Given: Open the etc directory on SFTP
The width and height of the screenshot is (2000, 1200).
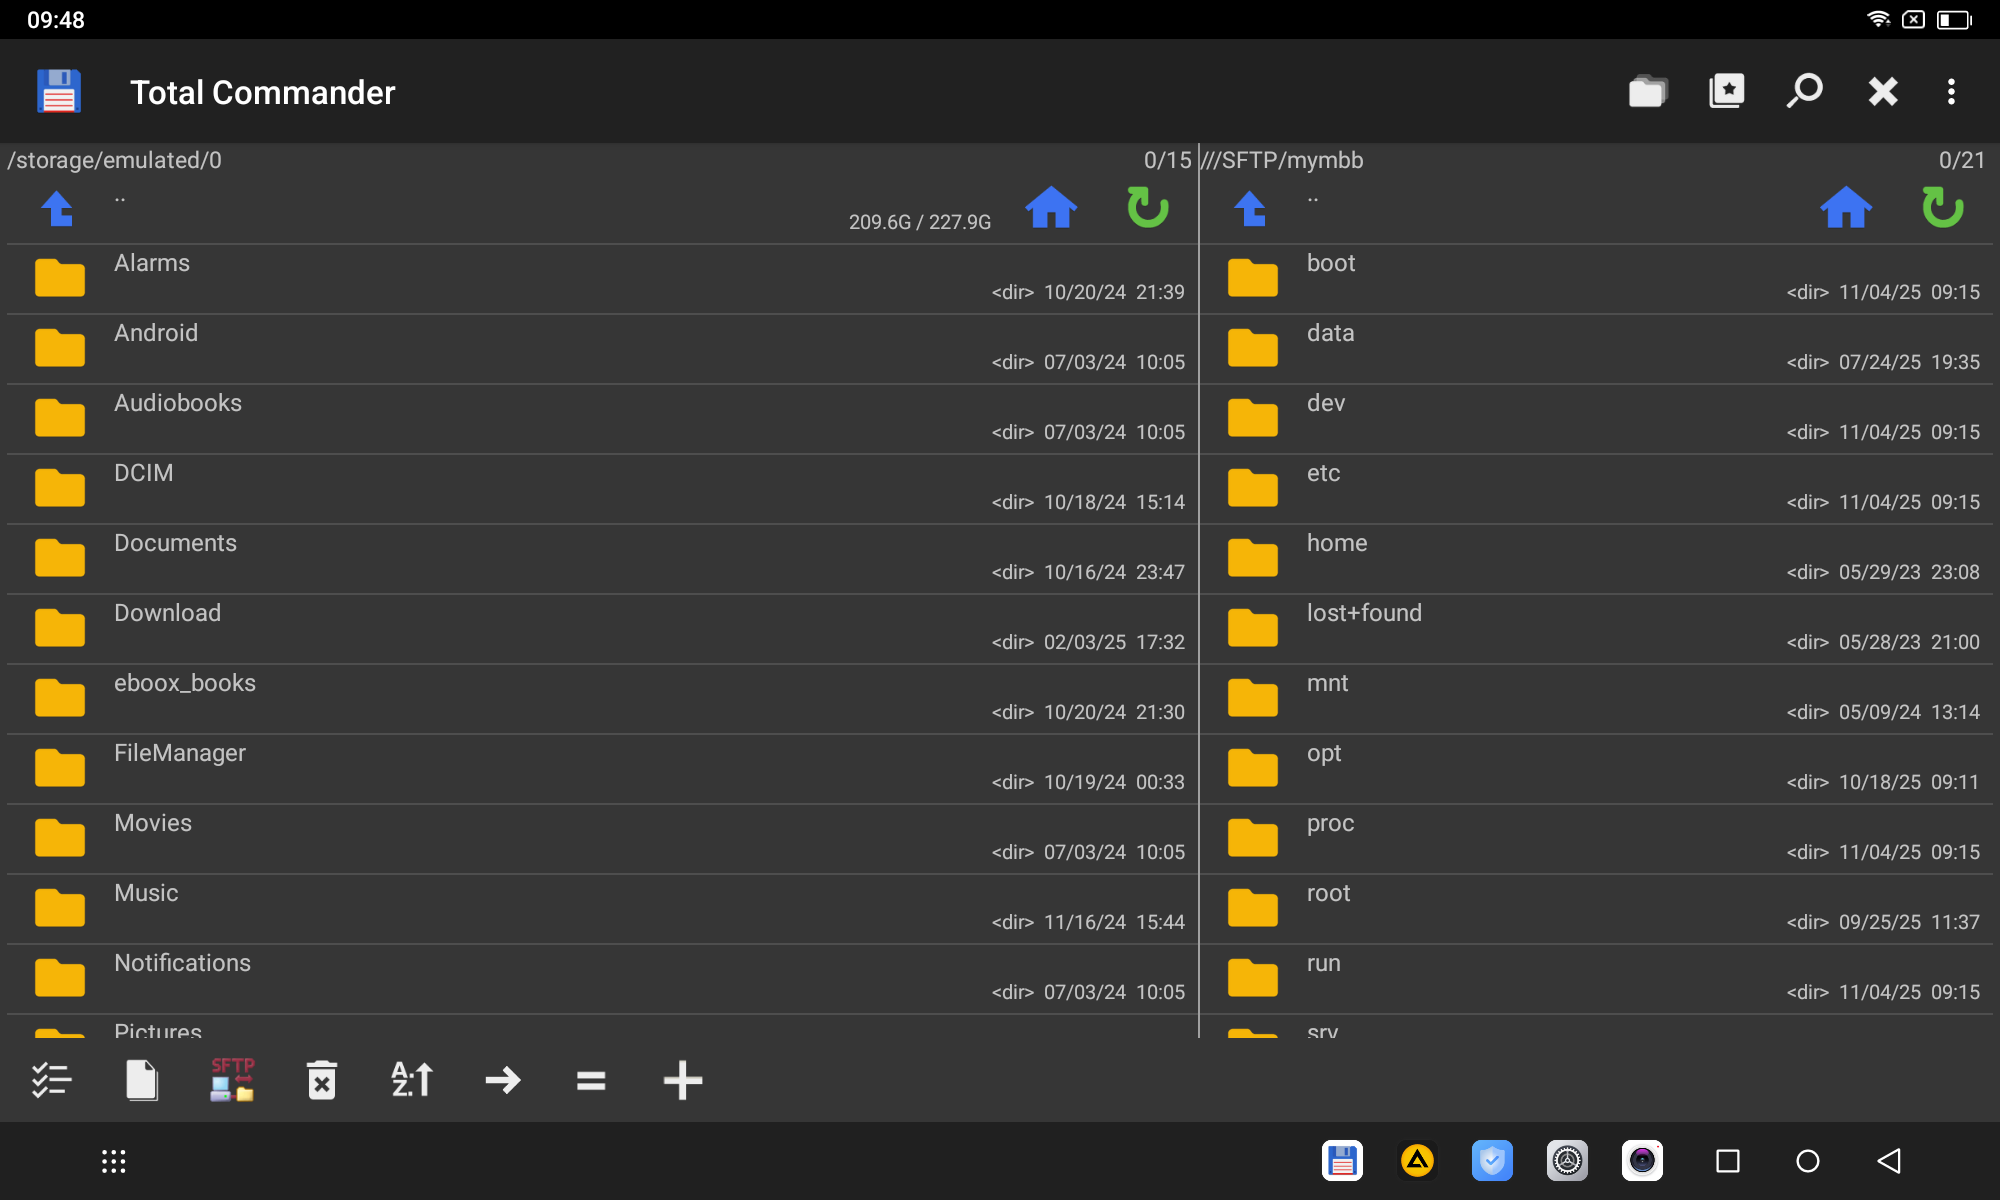Looking at the screenshot, I should 1323,474.
